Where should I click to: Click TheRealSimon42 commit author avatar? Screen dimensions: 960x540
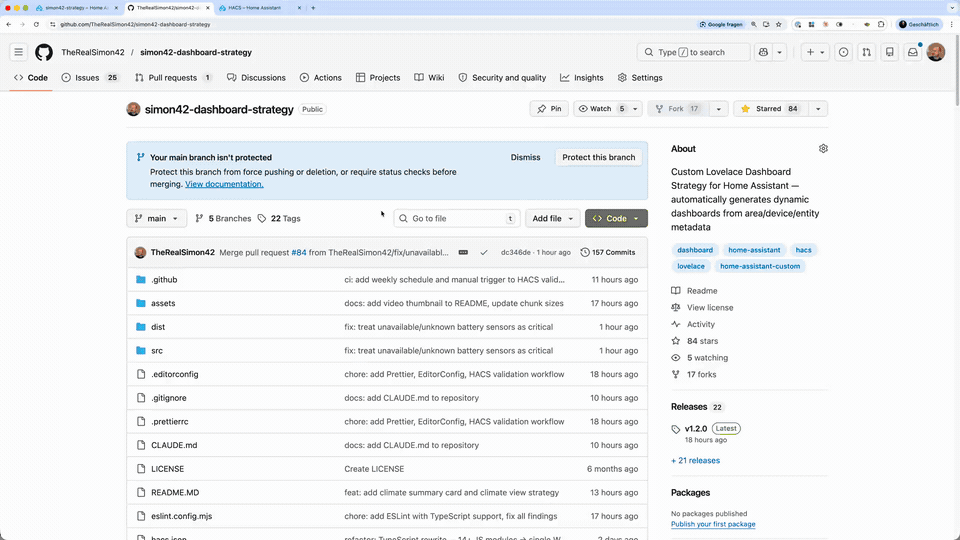[x=140, y=252]
